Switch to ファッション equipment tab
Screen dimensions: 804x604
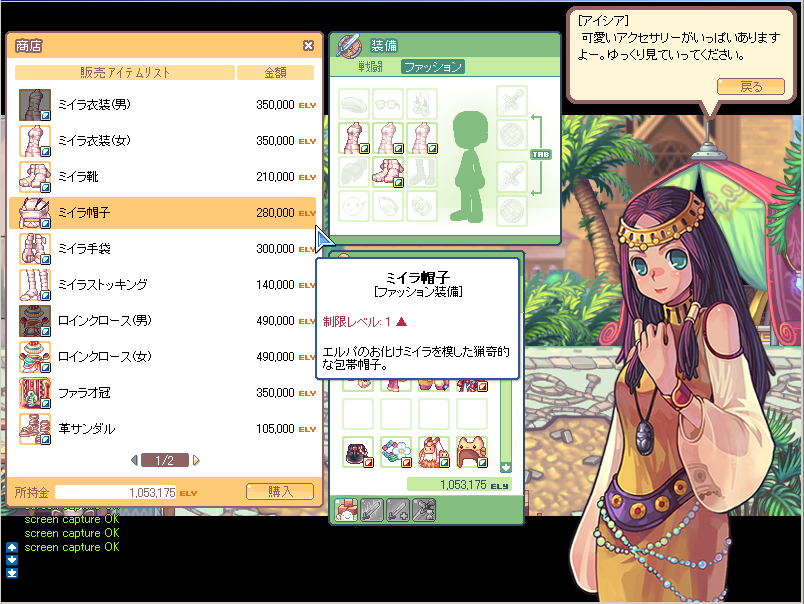[x=433, y=67]
